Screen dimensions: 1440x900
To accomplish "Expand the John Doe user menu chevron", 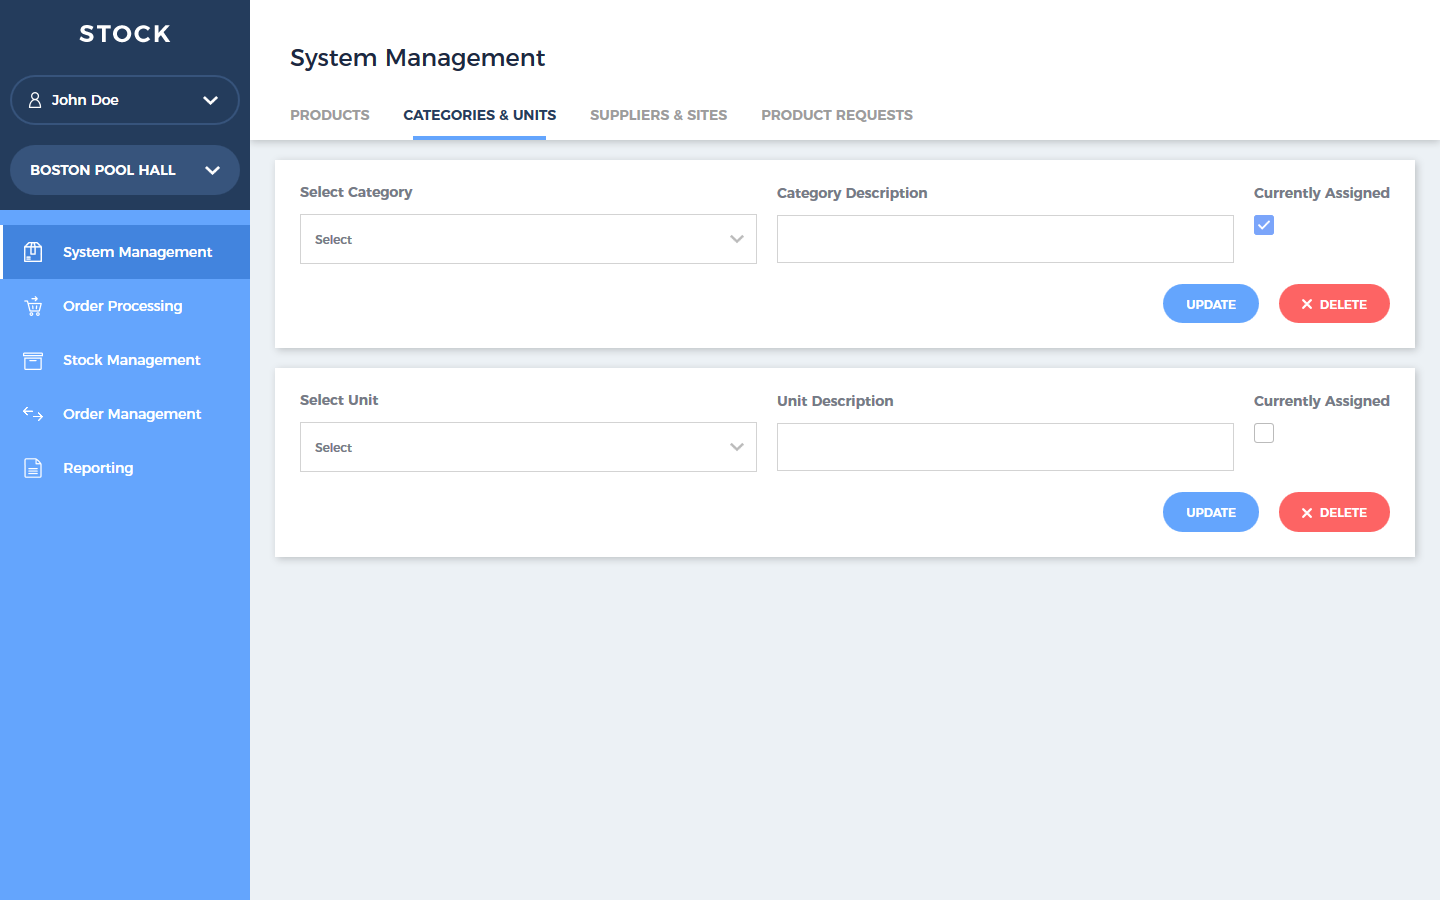I will [210, 100].
